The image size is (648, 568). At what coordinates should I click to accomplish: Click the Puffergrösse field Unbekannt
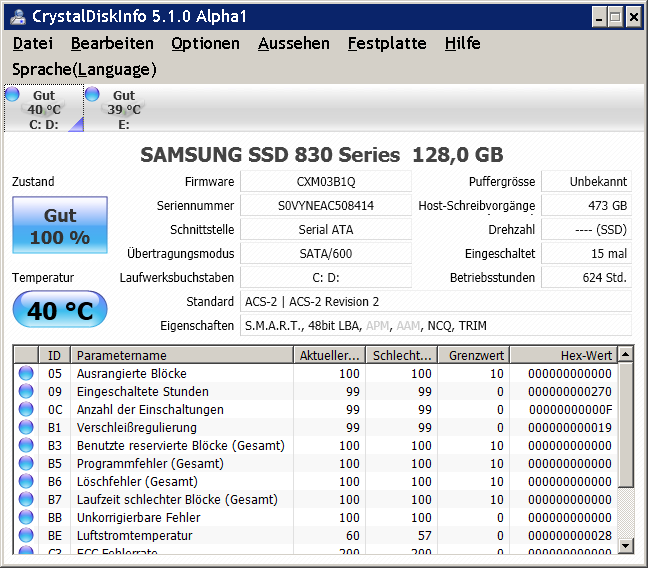coord(586,181)
